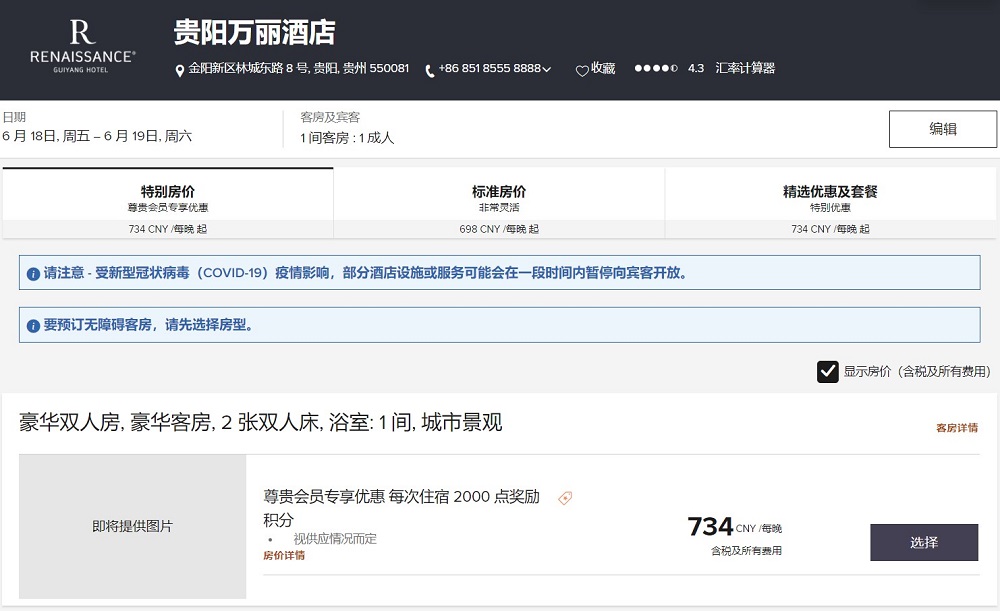Click the 734 CNY price in the room card

735,527
